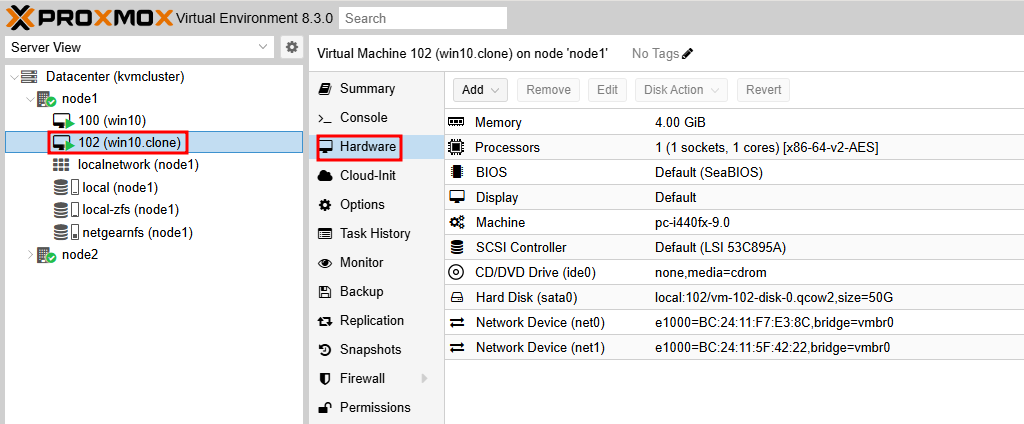Click the net0 network arrows icon

456,323
